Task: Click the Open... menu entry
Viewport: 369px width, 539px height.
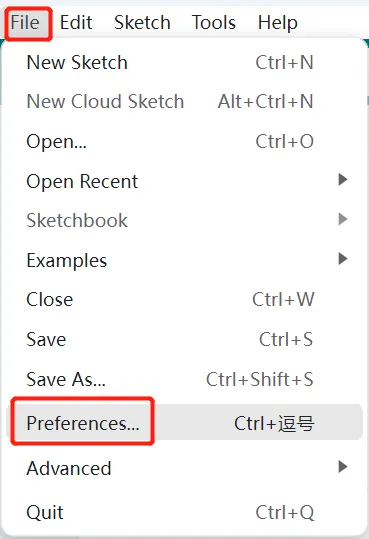Action: [x=184, y=141]
